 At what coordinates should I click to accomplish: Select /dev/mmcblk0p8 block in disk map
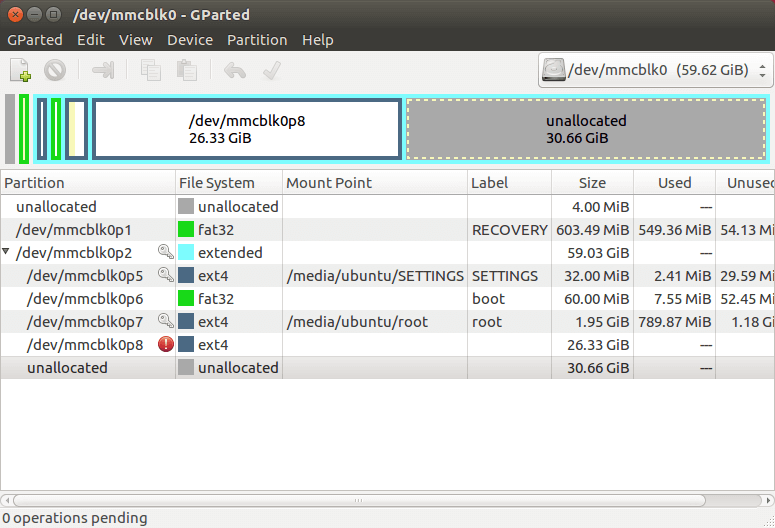point(247,129)
